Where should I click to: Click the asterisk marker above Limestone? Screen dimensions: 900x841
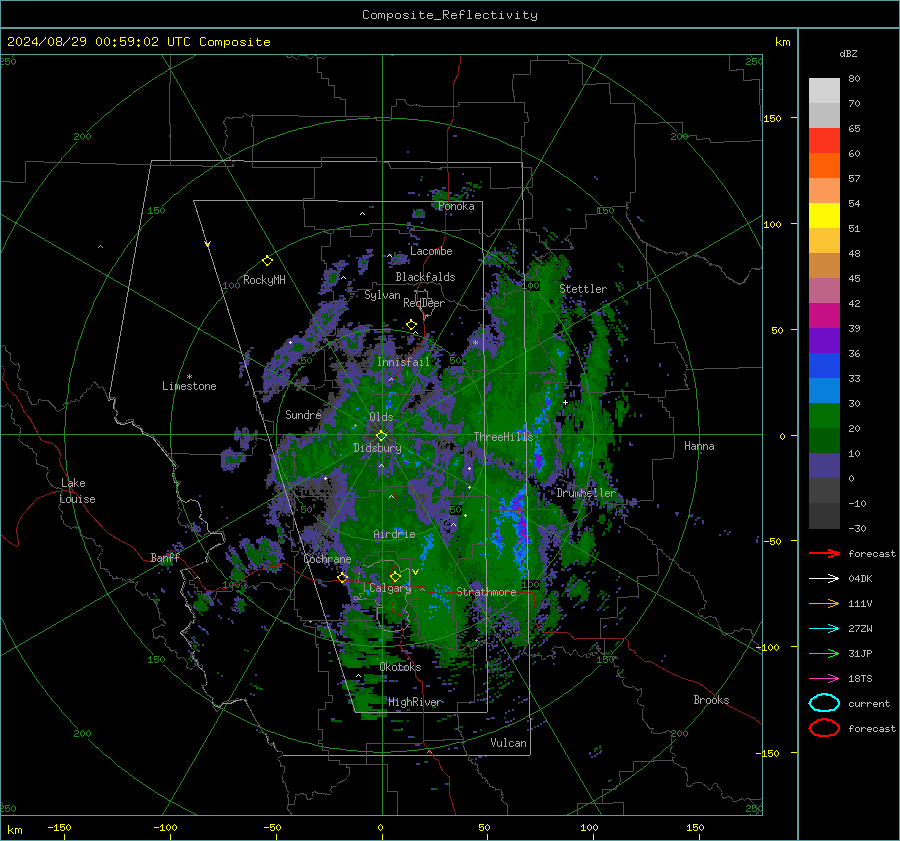coord(189,377)
